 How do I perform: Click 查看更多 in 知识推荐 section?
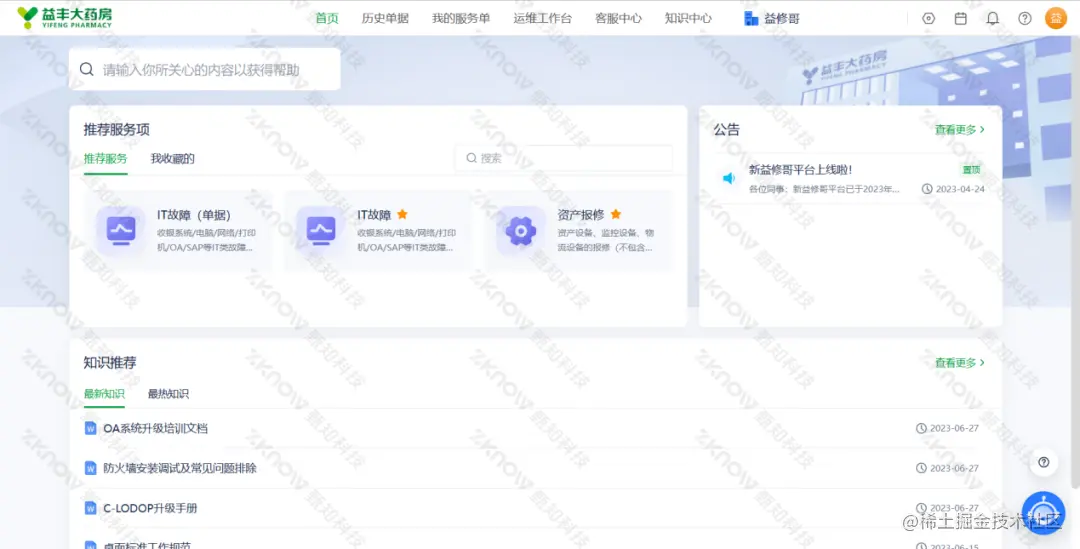(959, 362)
